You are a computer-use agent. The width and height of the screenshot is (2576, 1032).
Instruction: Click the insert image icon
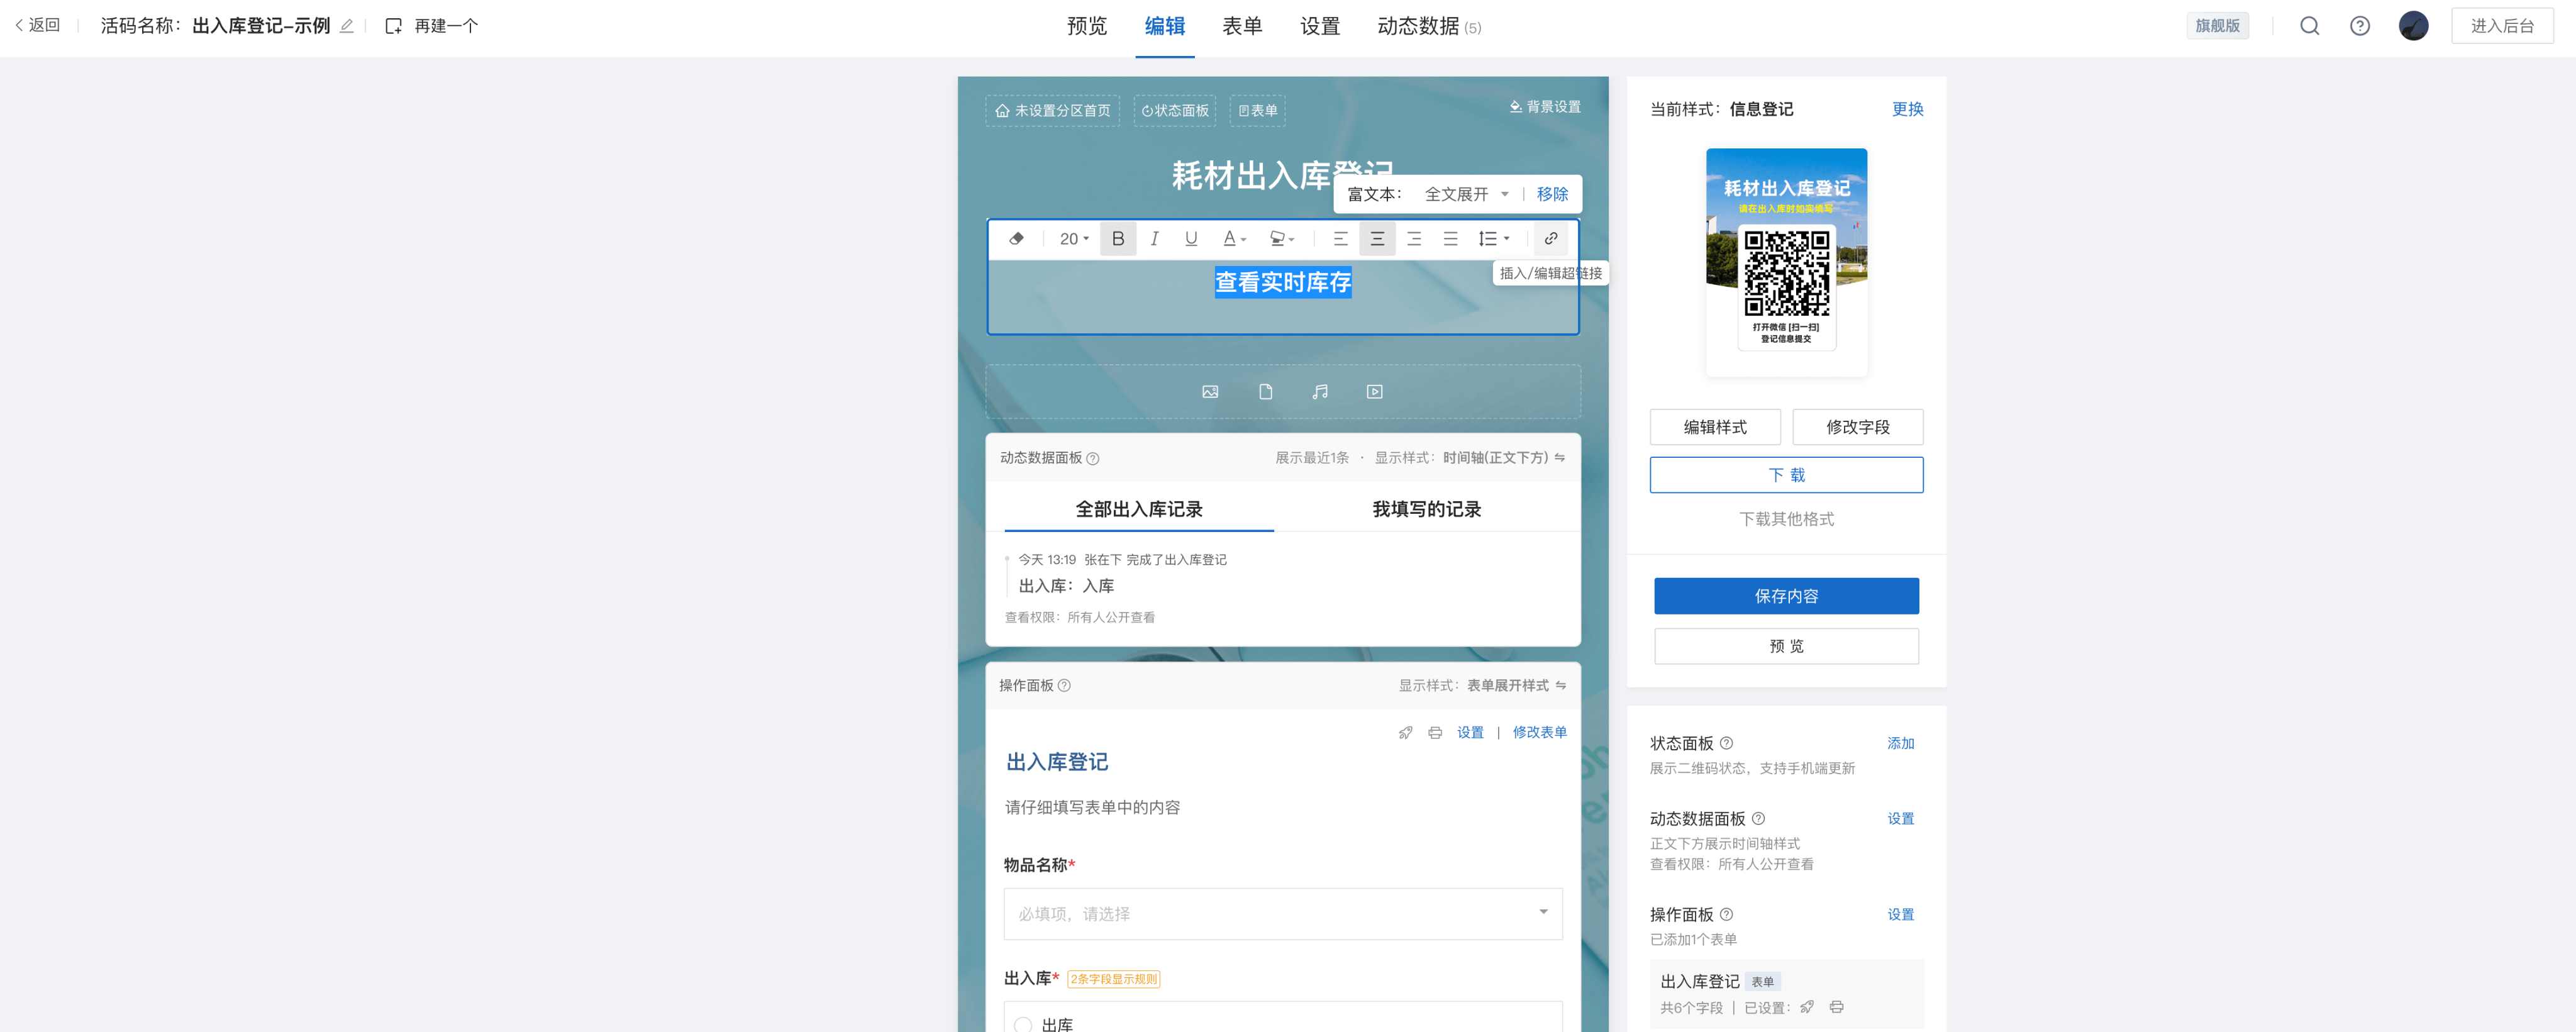pos(1210,392)
